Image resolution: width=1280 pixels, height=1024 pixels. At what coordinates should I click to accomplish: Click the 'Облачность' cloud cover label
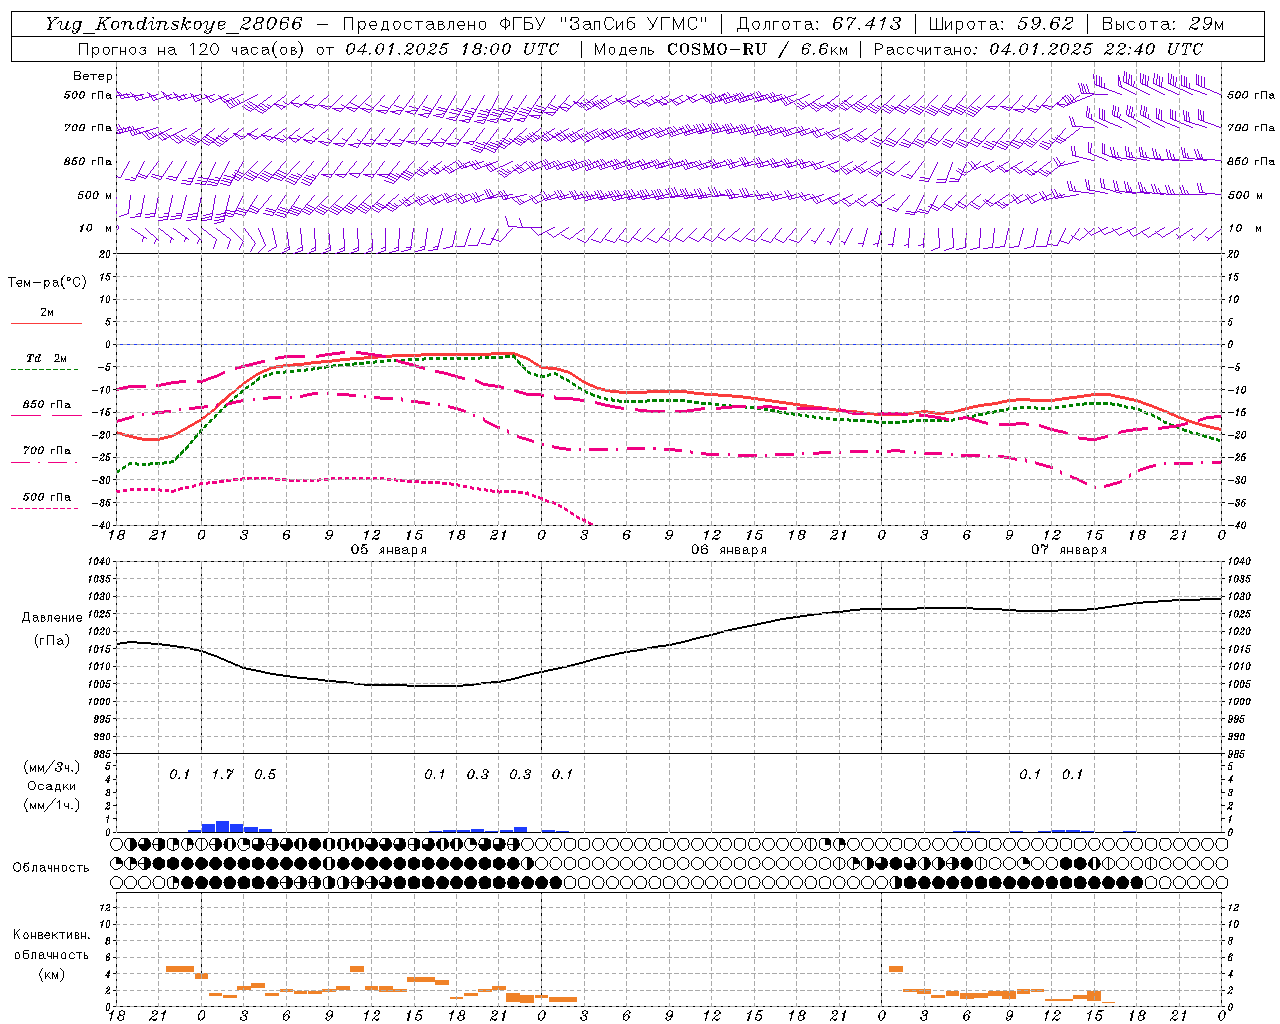[51, 868]
